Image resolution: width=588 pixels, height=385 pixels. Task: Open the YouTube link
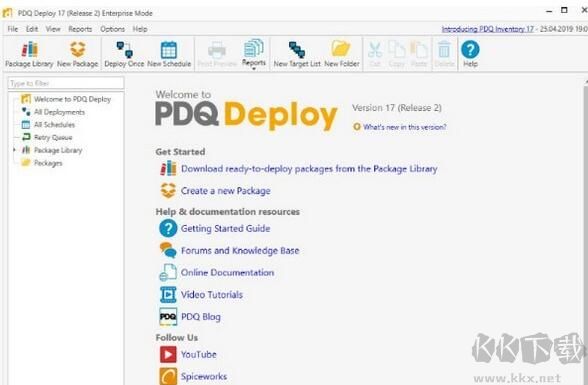pyautogui.click(x=198, y=354)
